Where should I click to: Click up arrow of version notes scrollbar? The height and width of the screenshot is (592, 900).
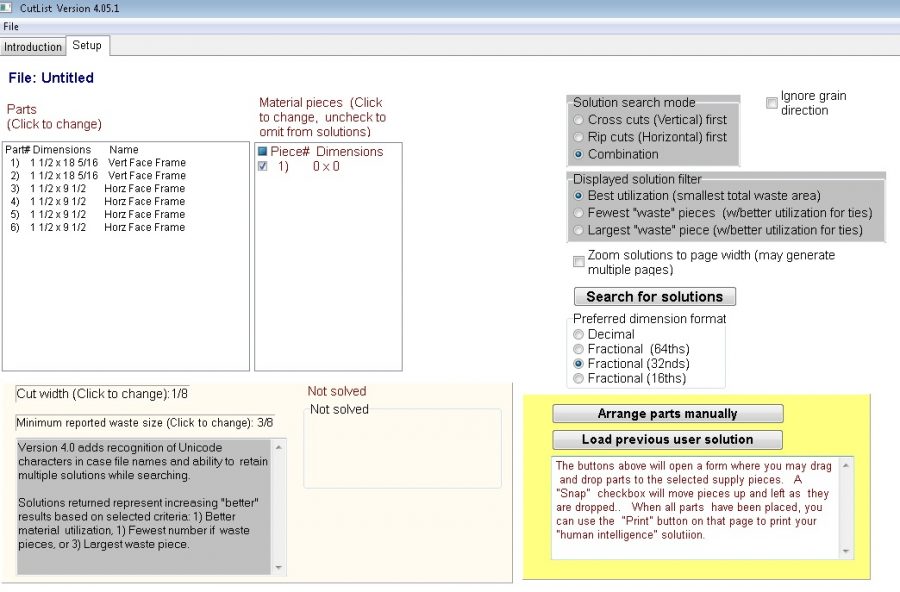[278, 447]
